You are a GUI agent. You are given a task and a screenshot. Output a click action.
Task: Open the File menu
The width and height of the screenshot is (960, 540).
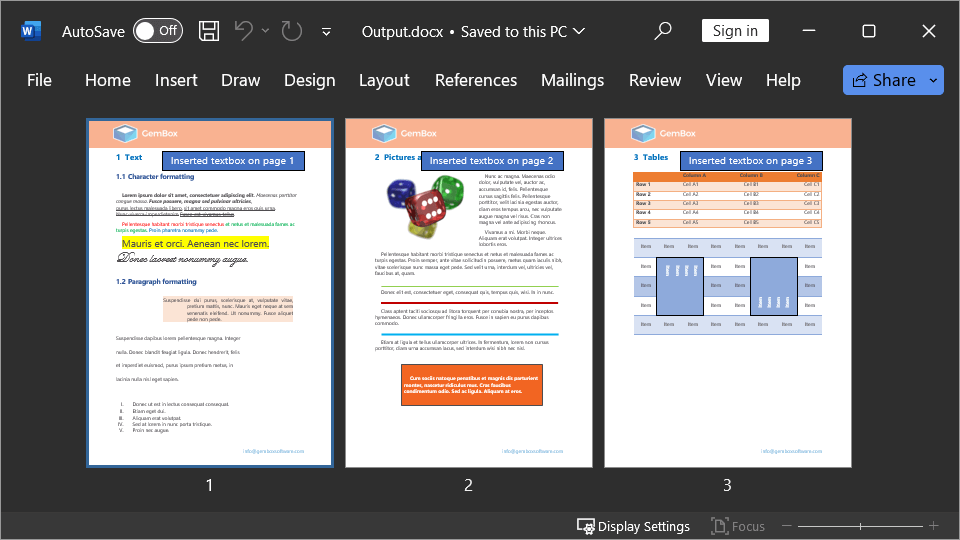(39, 80)
